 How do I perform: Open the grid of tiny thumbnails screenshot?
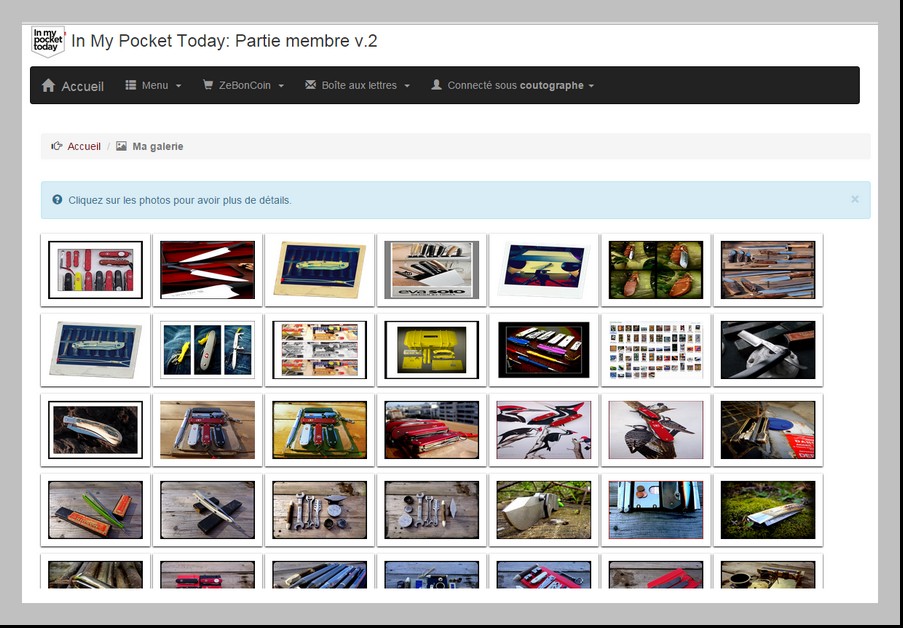click(656, 350)
